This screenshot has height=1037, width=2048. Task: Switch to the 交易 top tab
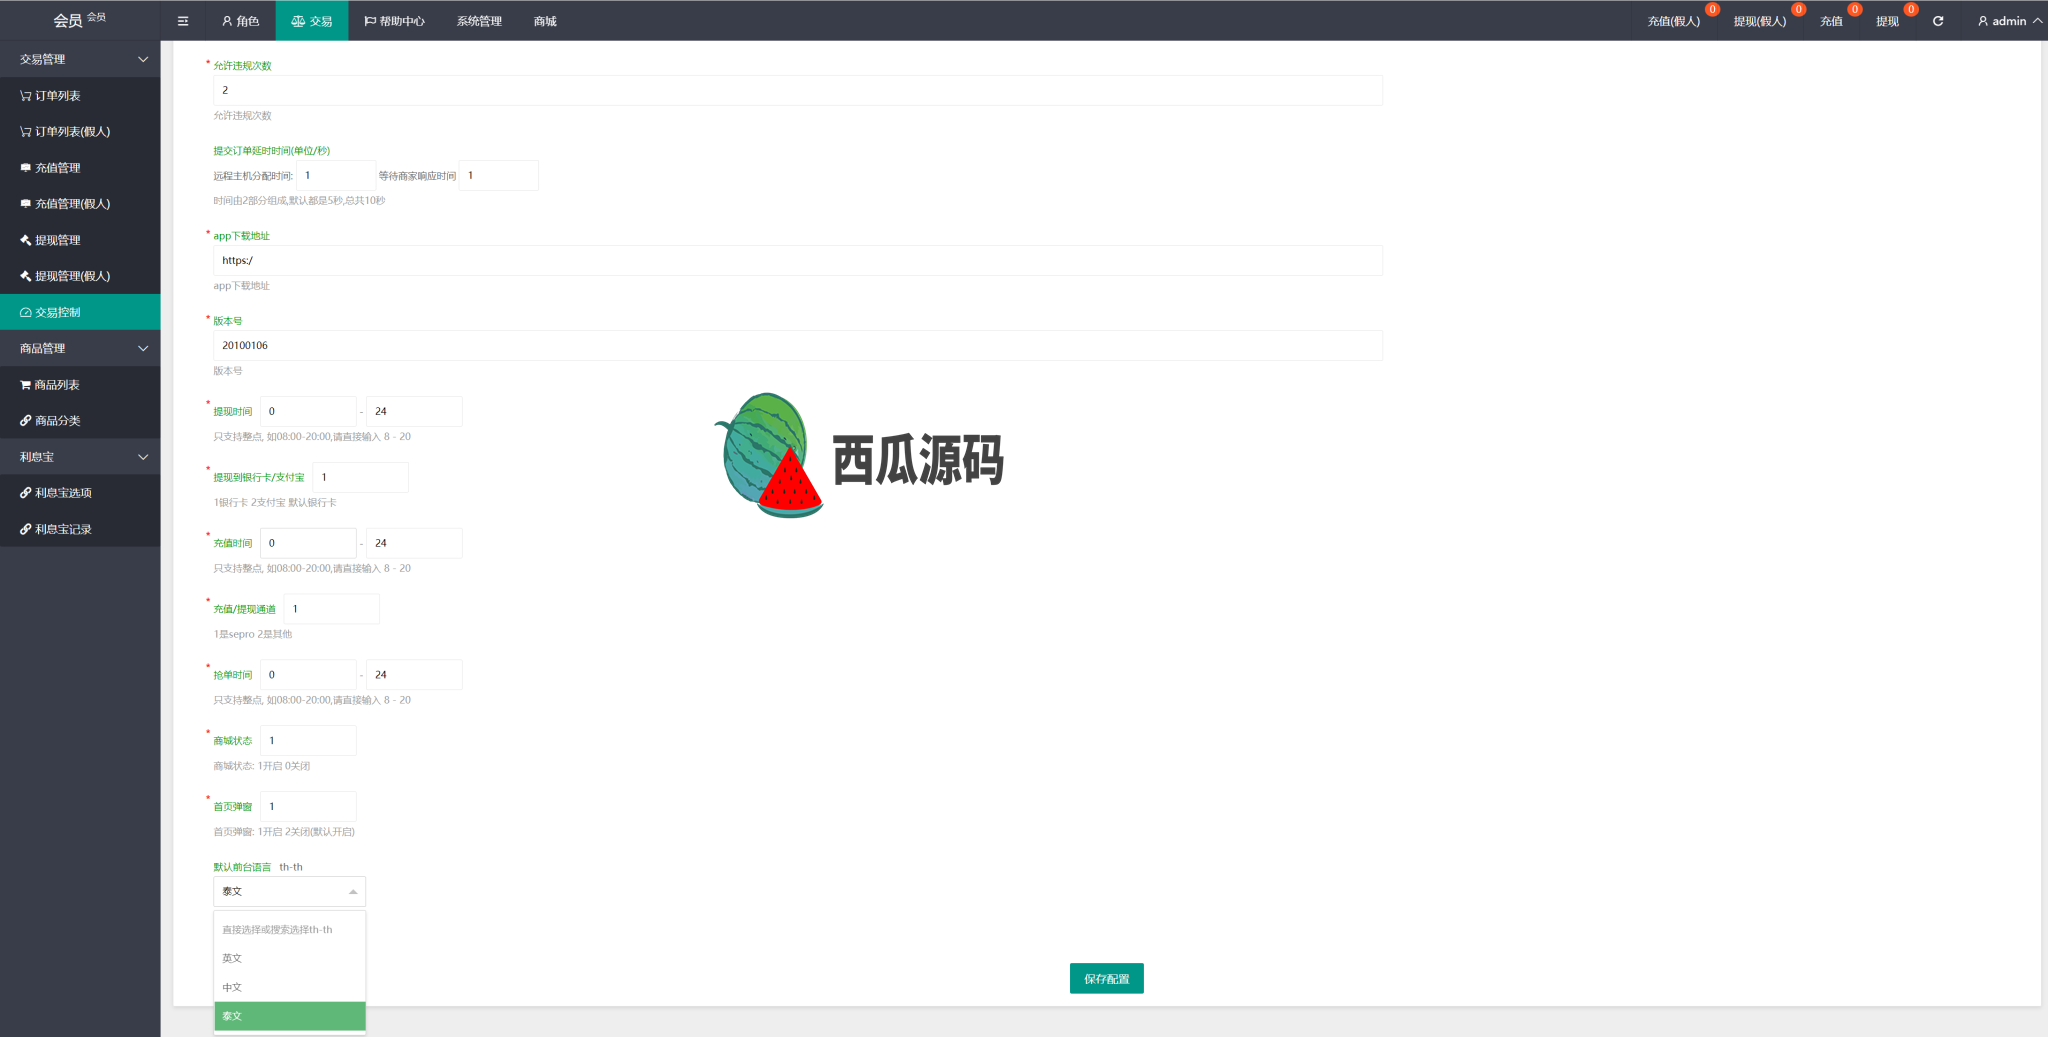pyautogui.click(x=312, y=20)
